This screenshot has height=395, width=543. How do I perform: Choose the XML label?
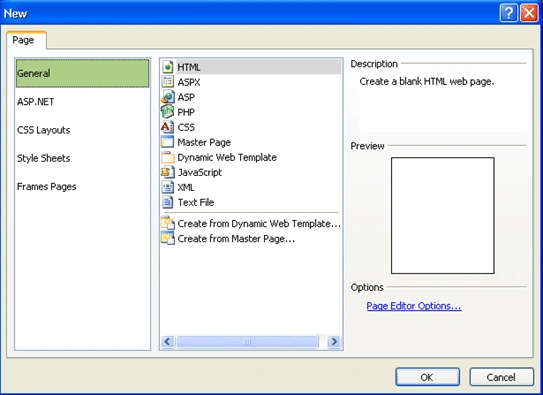[x=186, y=187]
